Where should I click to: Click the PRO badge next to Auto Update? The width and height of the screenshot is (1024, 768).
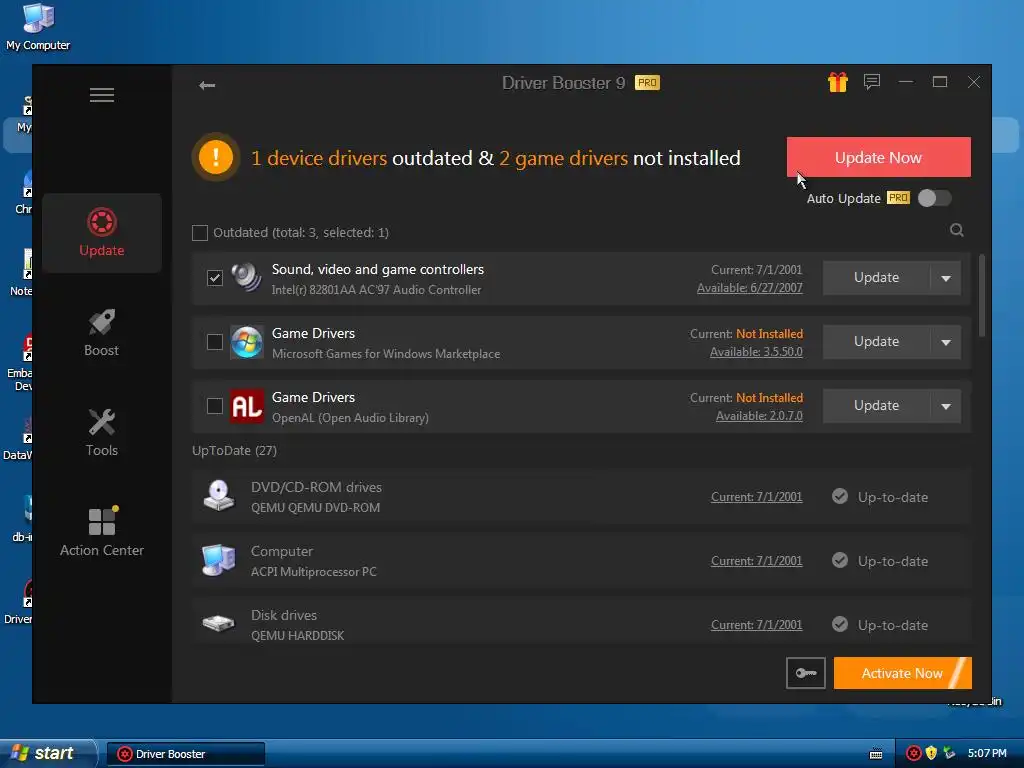898,198
